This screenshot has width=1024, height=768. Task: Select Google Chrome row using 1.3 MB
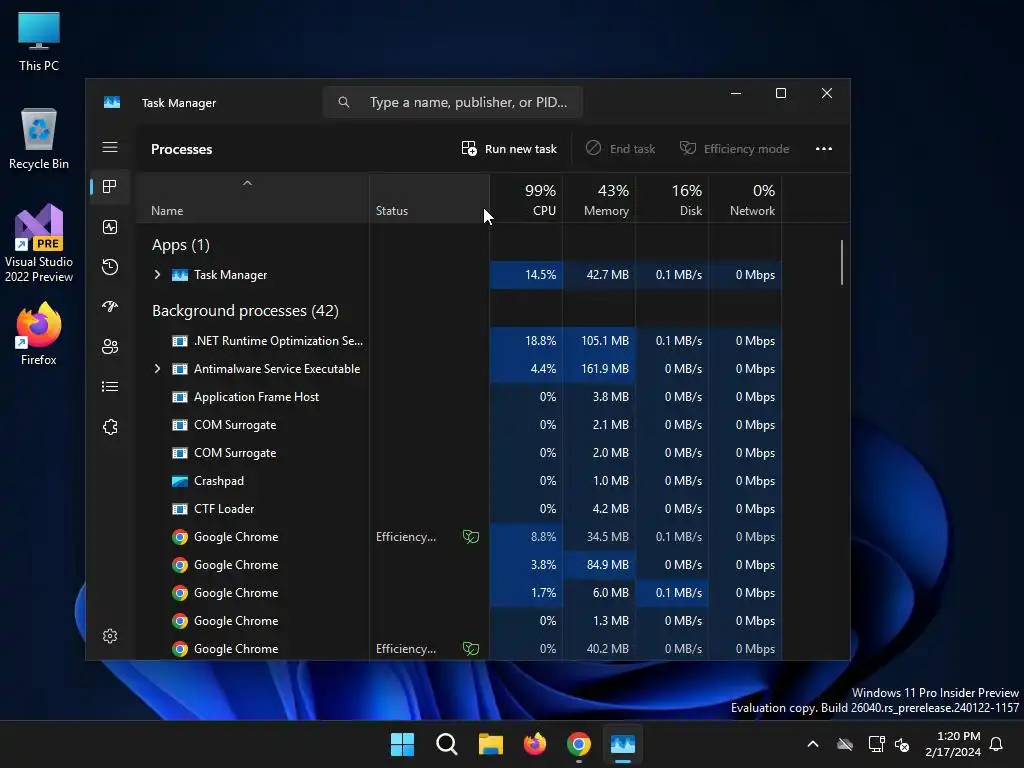click(x=459, y=621)
